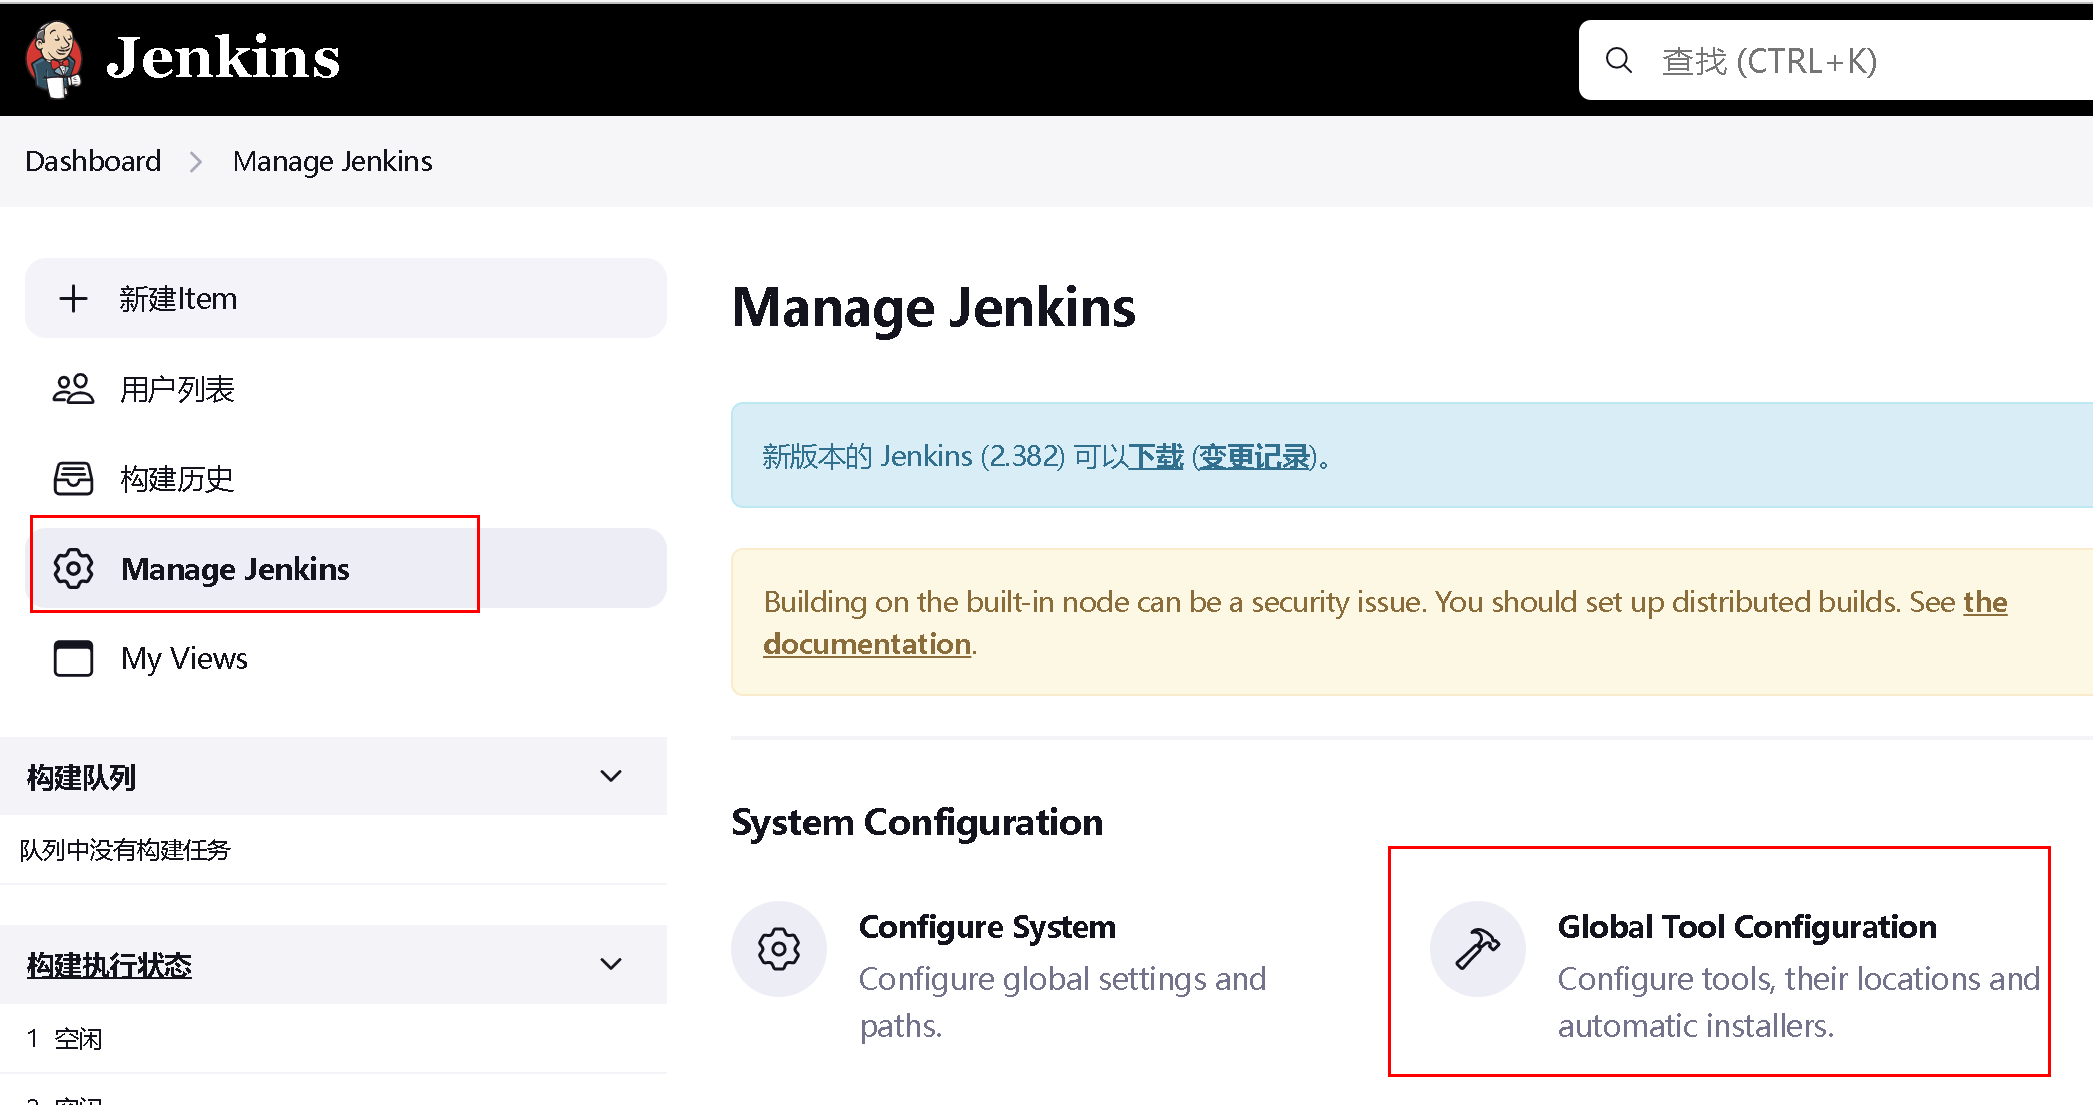Screen dimensions: 2093x1105
Task: Click Manage Jenkins breadcrumb
Action: coord(332,161)
